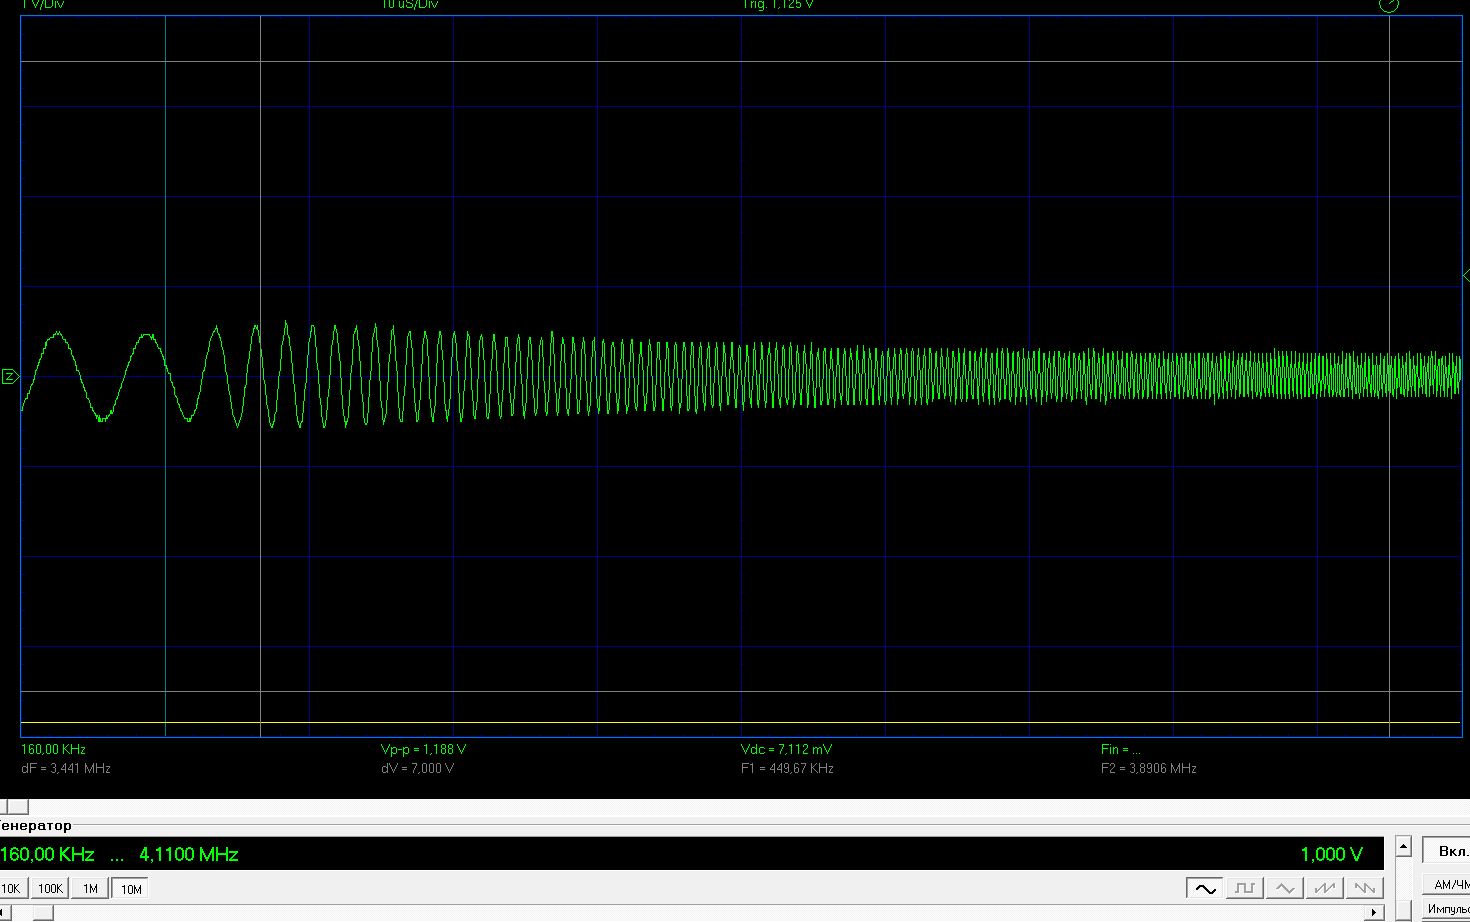This screenshot has width=1470, height=922.
Task: Click the 1,000 V amplitude readout
Action: (x=1331, y=855)
